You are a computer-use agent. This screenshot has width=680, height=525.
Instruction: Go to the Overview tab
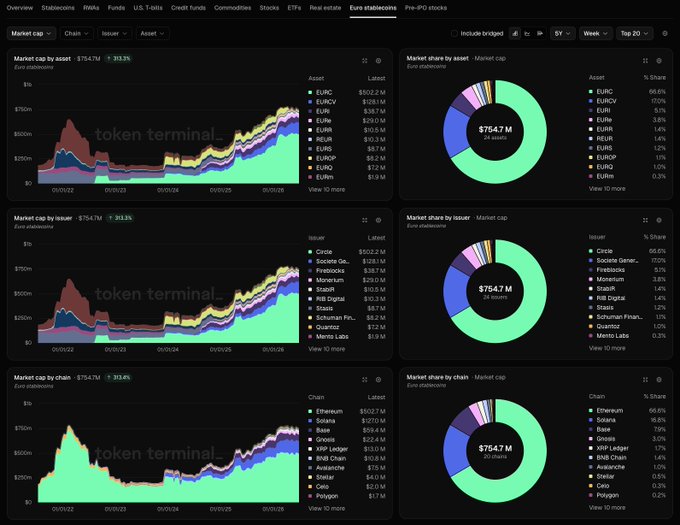click(x=20, y=8)
